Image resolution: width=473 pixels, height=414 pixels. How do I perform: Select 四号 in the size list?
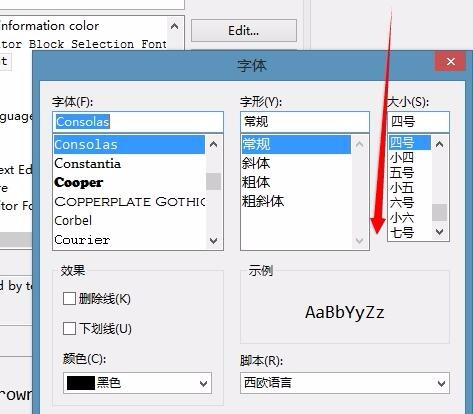point(410,143)
